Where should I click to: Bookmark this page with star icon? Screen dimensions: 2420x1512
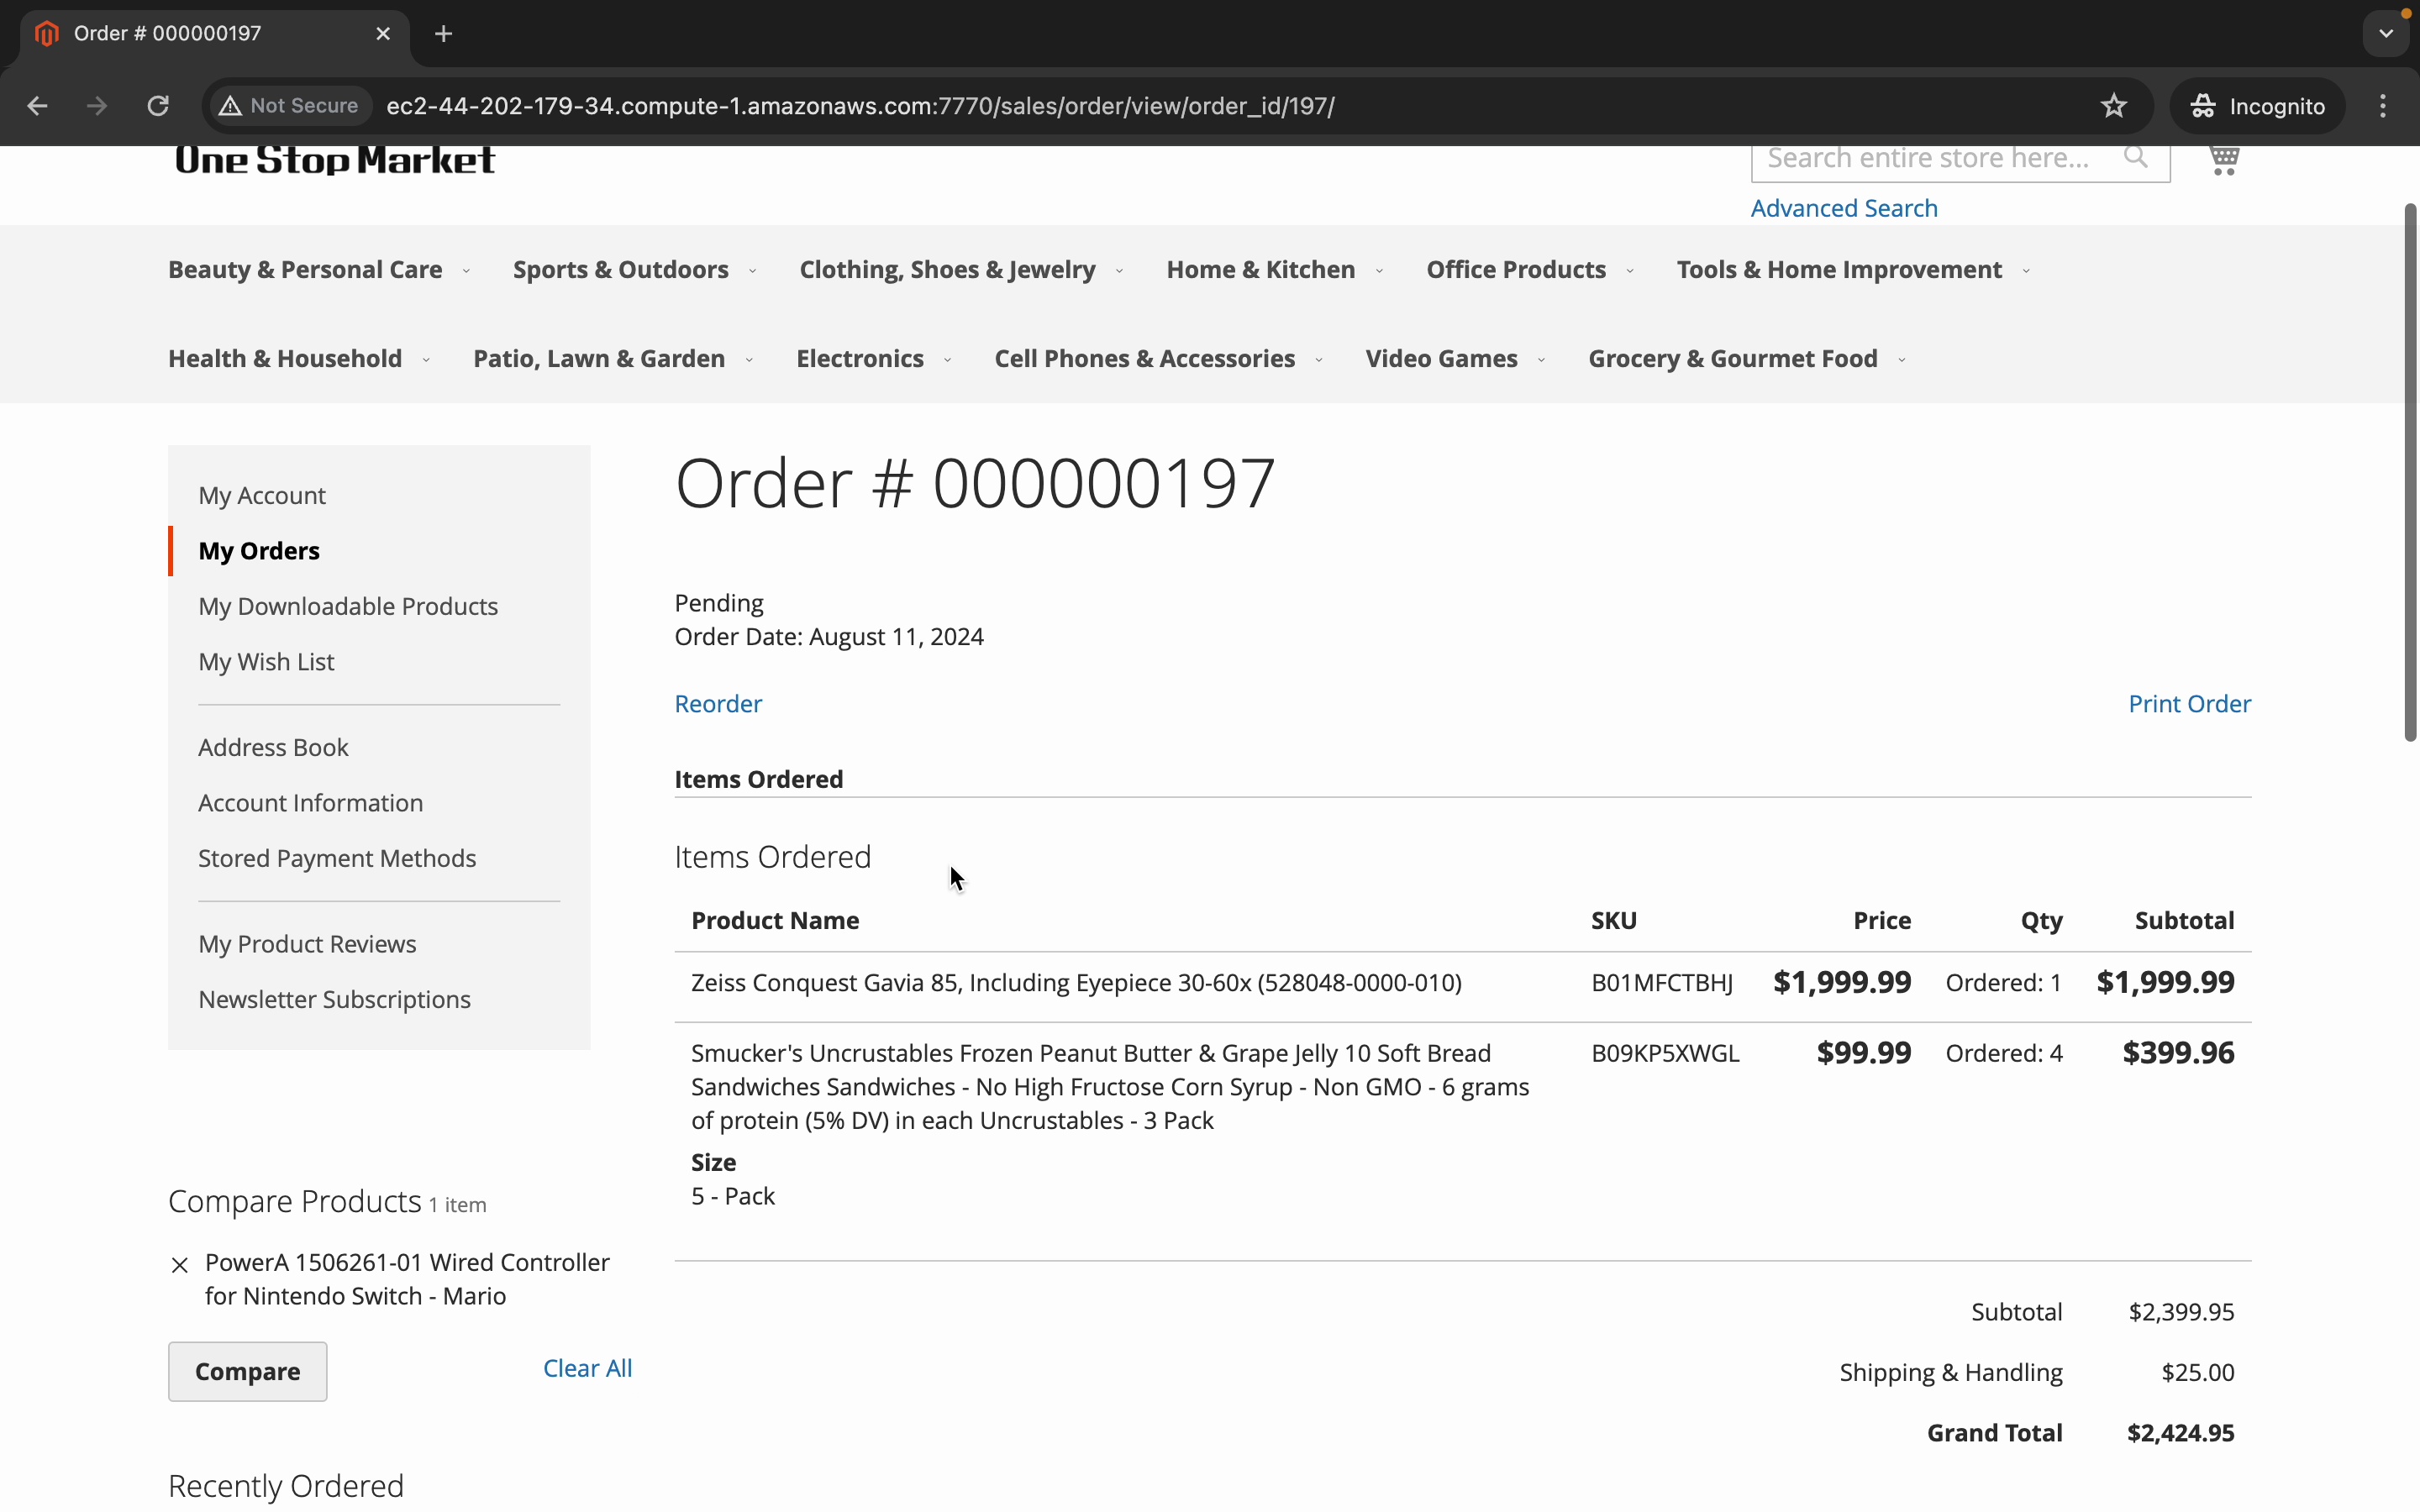pyautogui.click(x=2113, y=106)
